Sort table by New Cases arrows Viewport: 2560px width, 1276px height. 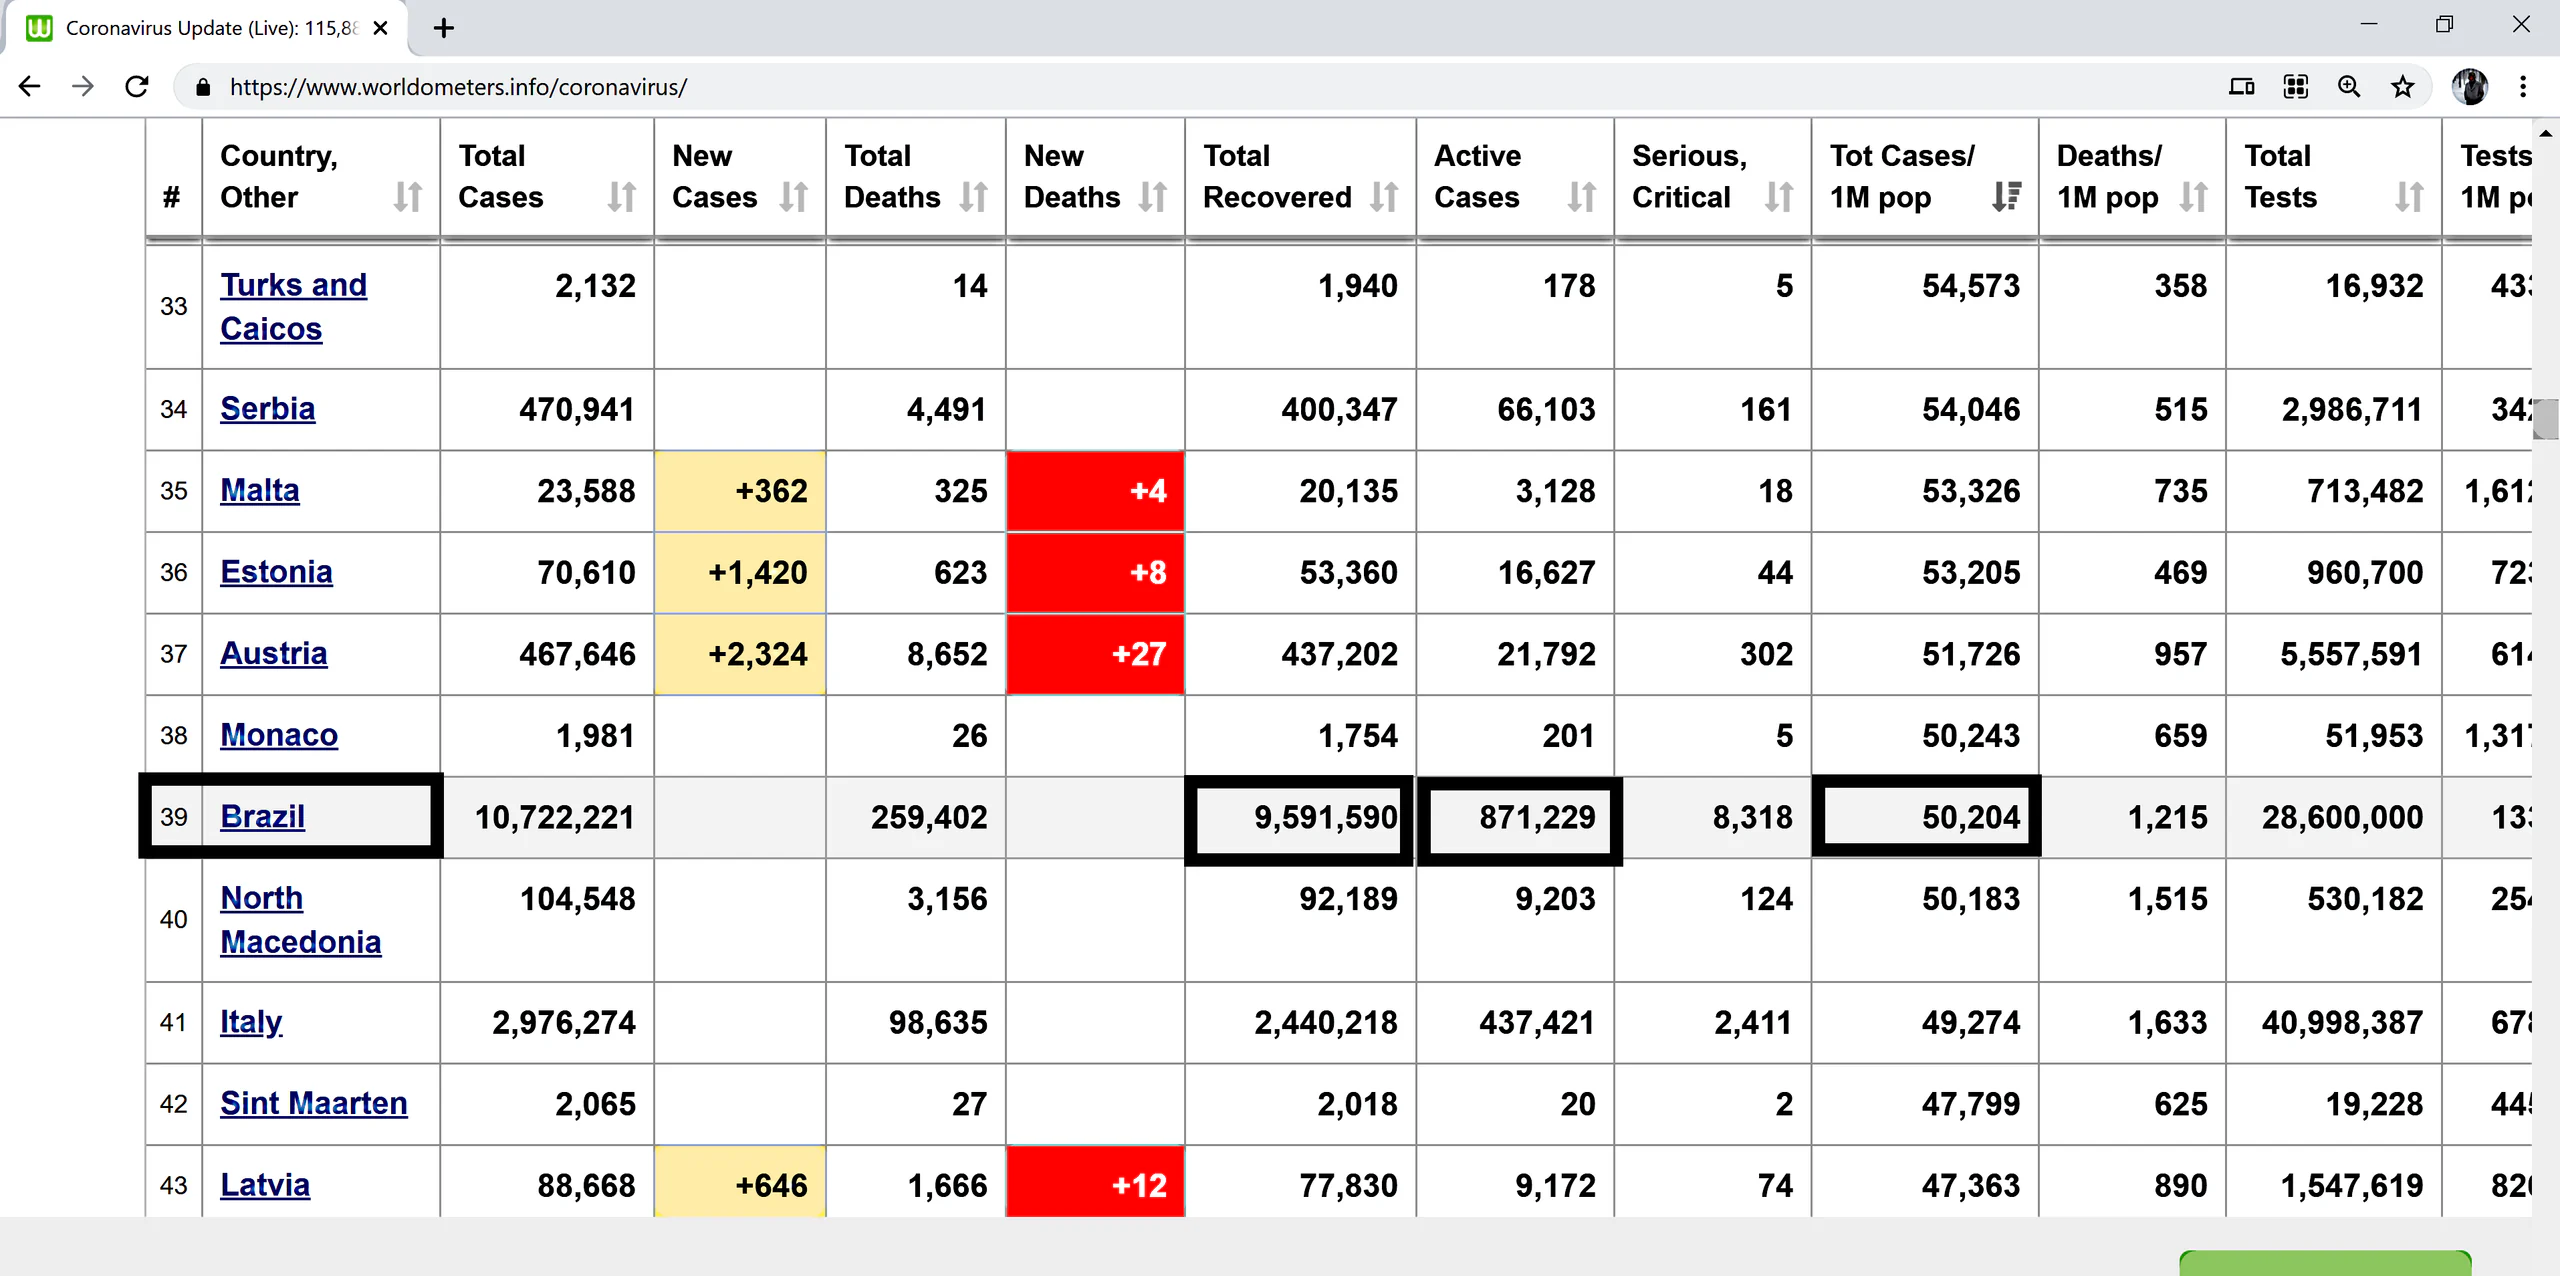pos(793,197)
